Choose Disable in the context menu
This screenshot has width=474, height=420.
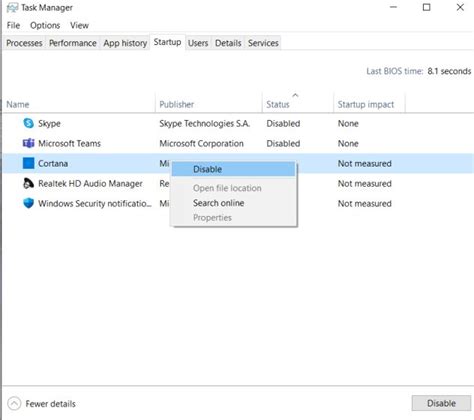pyautogui.click(x=233, y=169)
